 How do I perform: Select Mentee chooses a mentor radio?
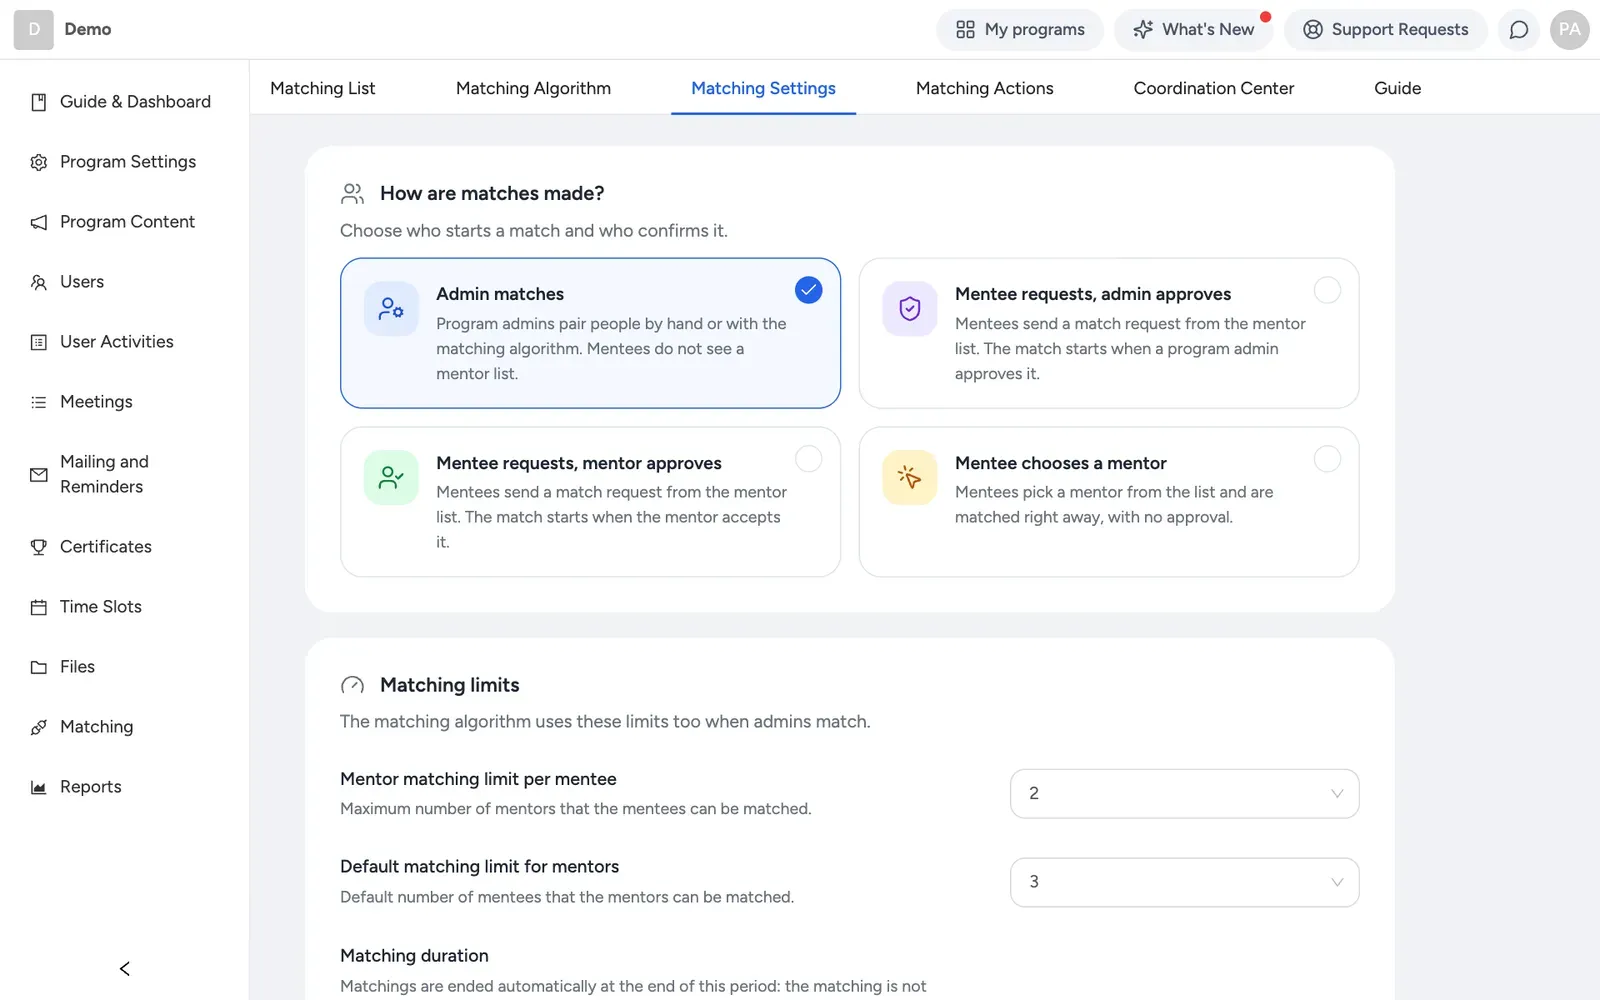(x=1327, y=459)
